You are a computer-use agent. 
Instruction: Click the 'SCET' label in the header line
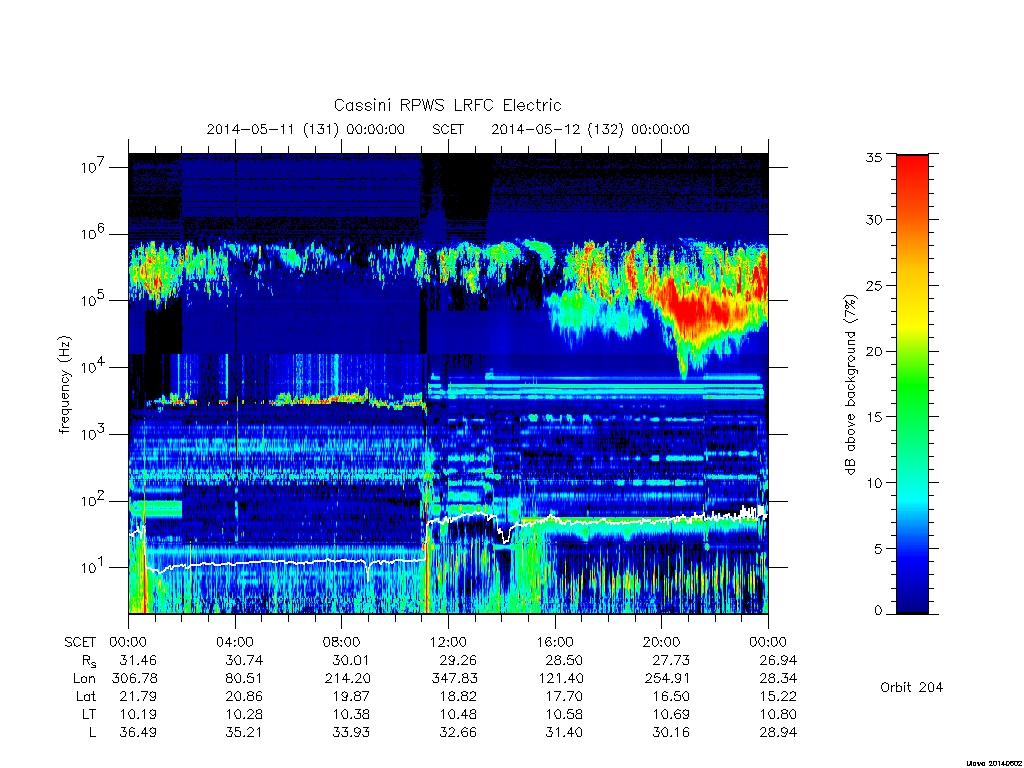point(448,129)
